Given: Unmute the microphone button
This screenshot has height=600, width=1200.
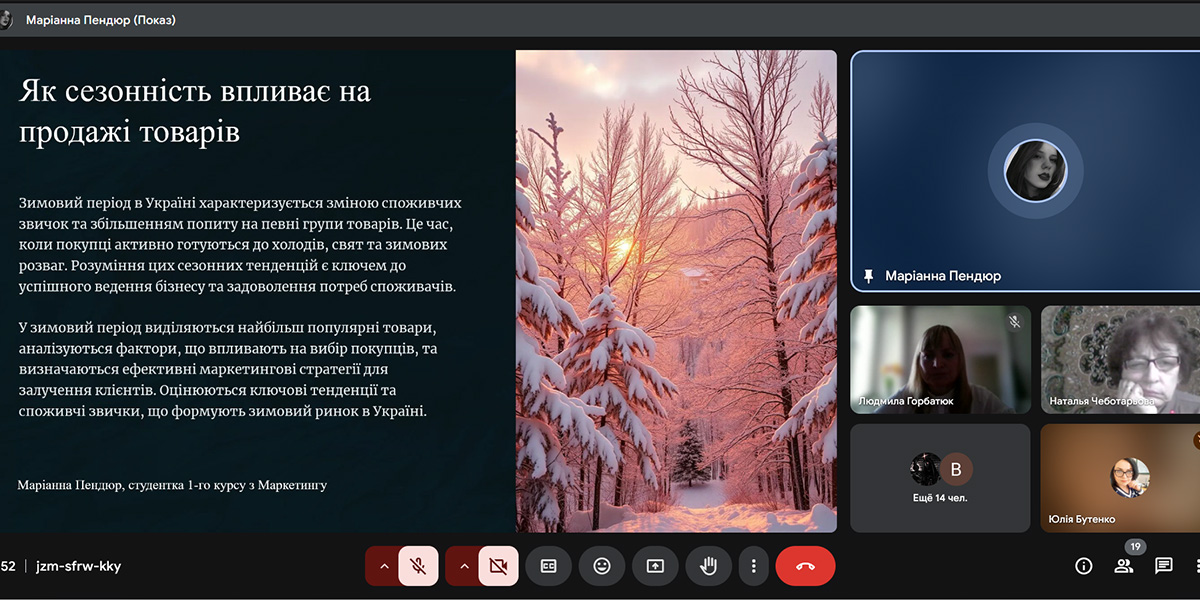Looking at the screenshot, I should (418, 566).
